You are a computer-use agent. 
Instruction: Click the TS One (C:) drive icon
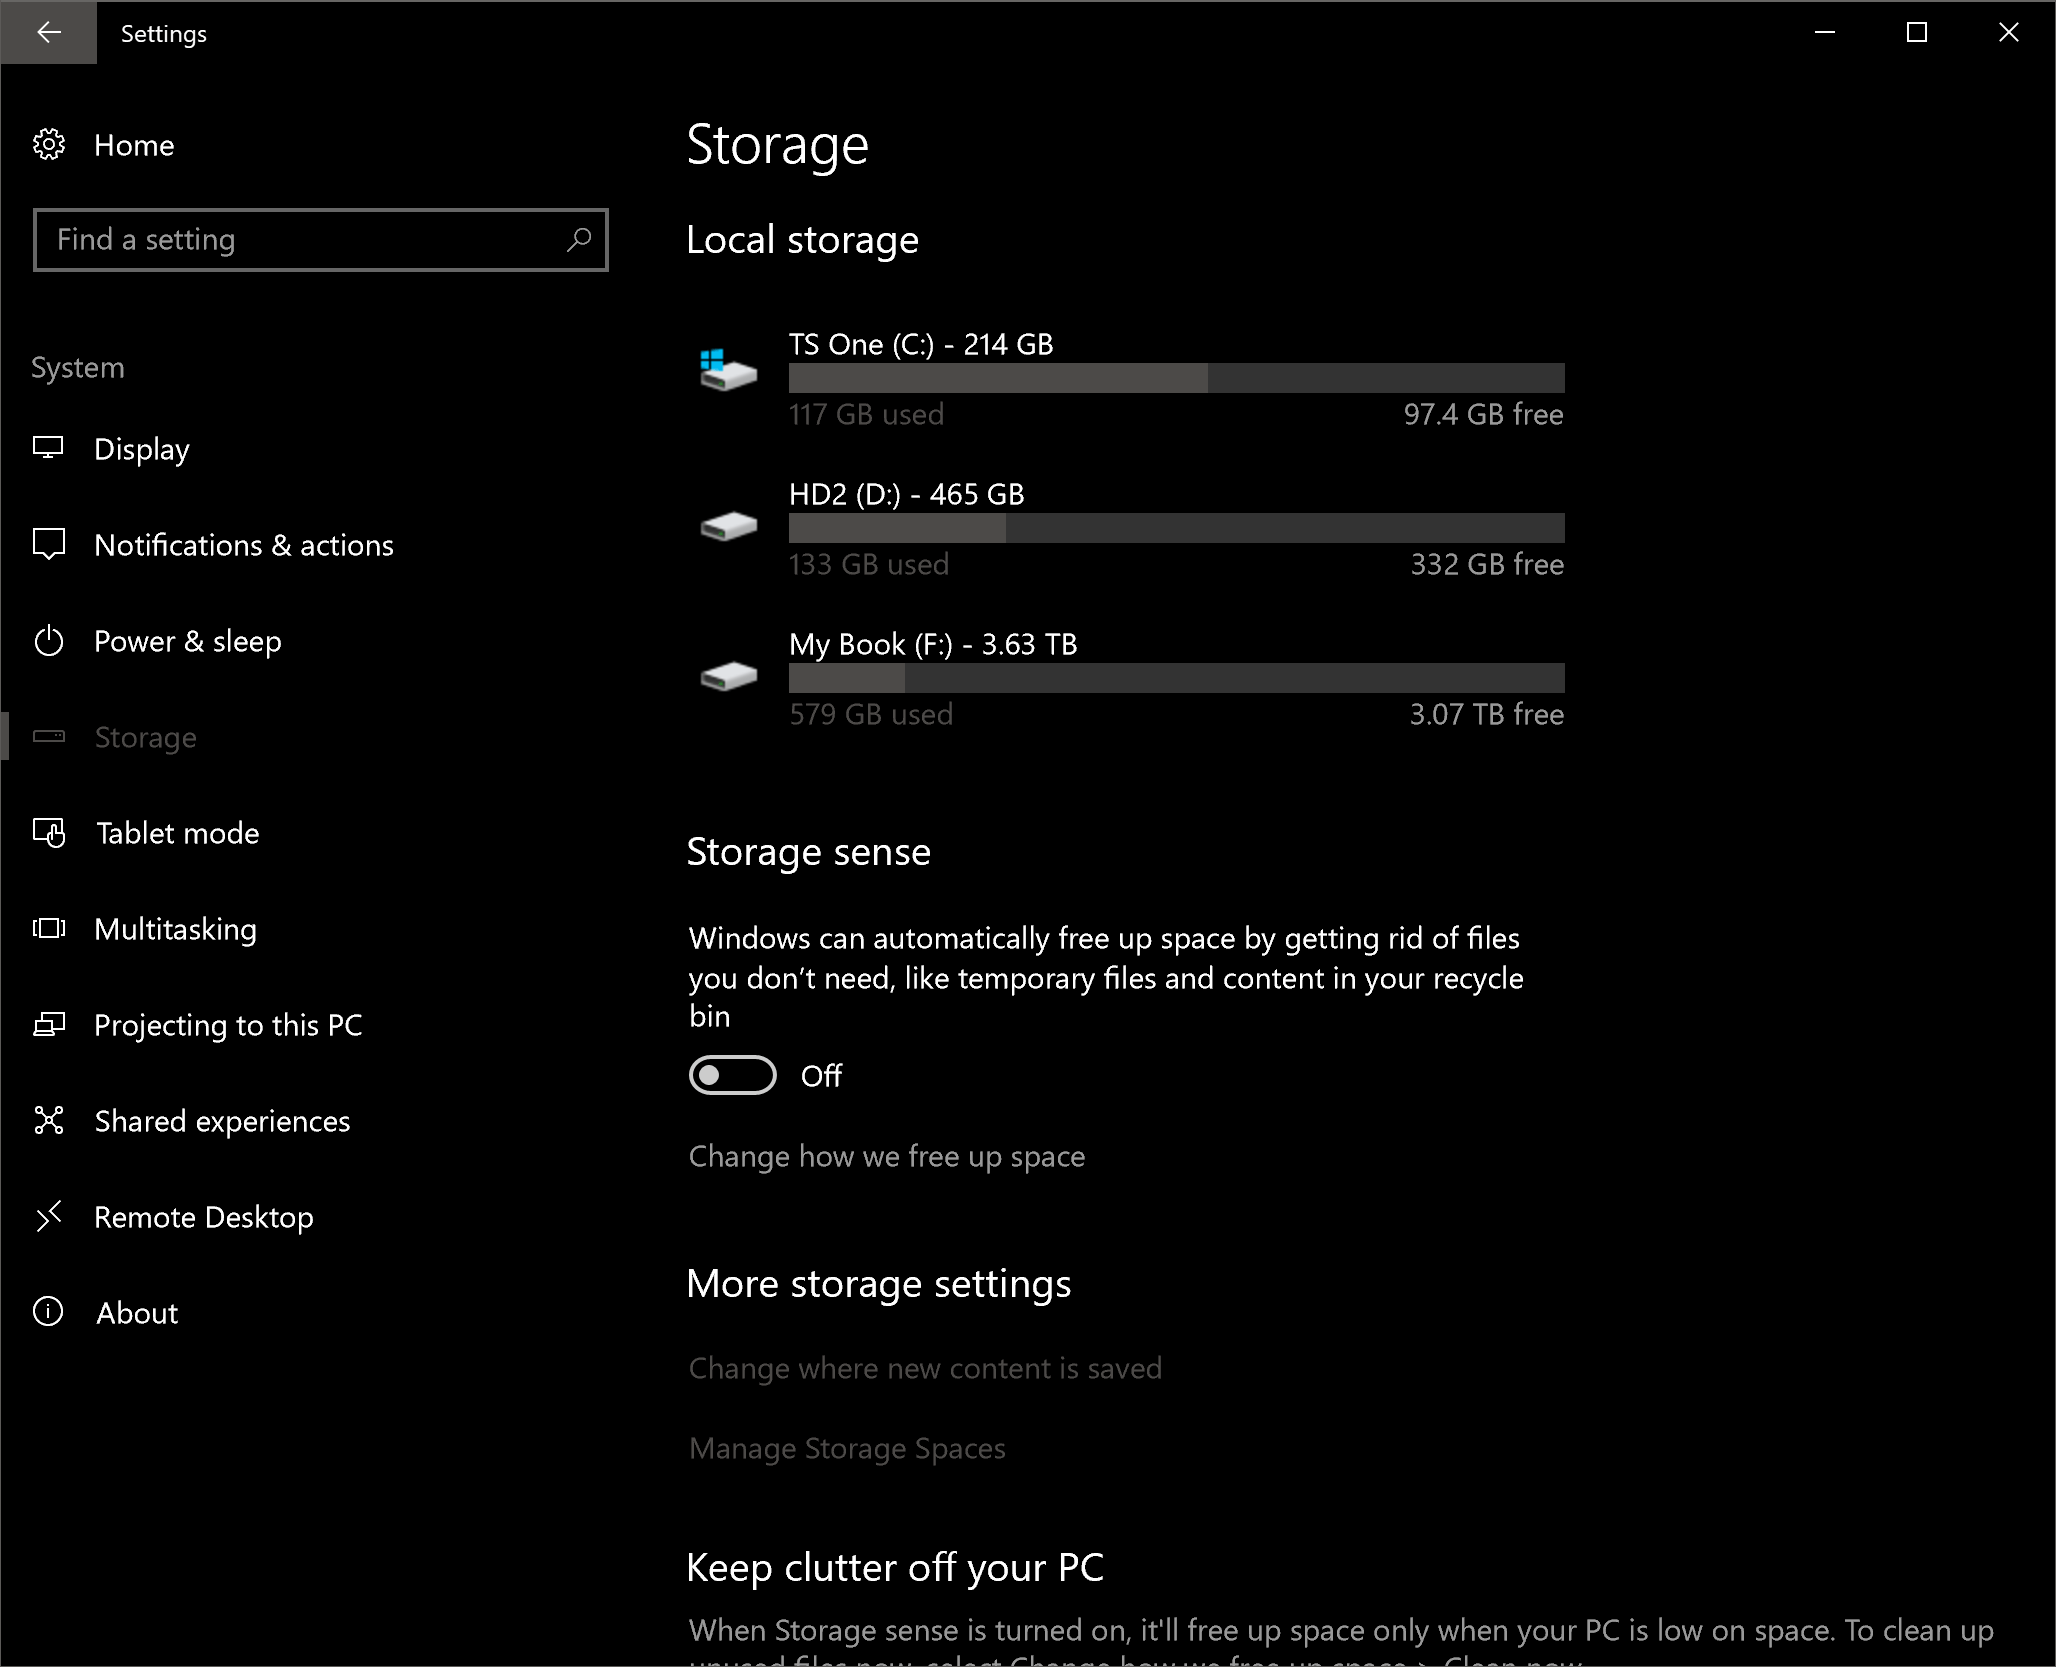tap(728, 371)
